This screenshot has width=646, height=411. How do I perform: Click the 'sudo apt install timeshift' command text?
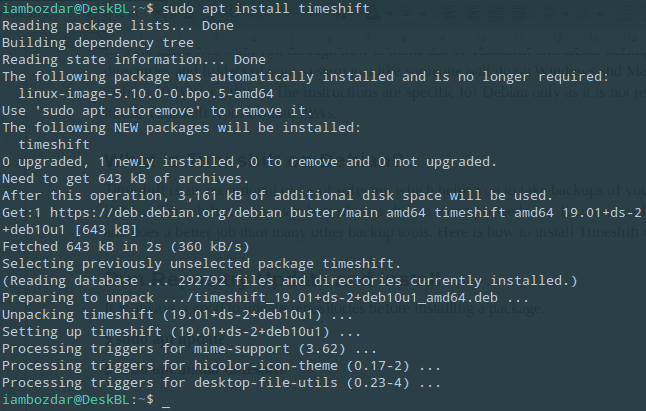point(266,9)
